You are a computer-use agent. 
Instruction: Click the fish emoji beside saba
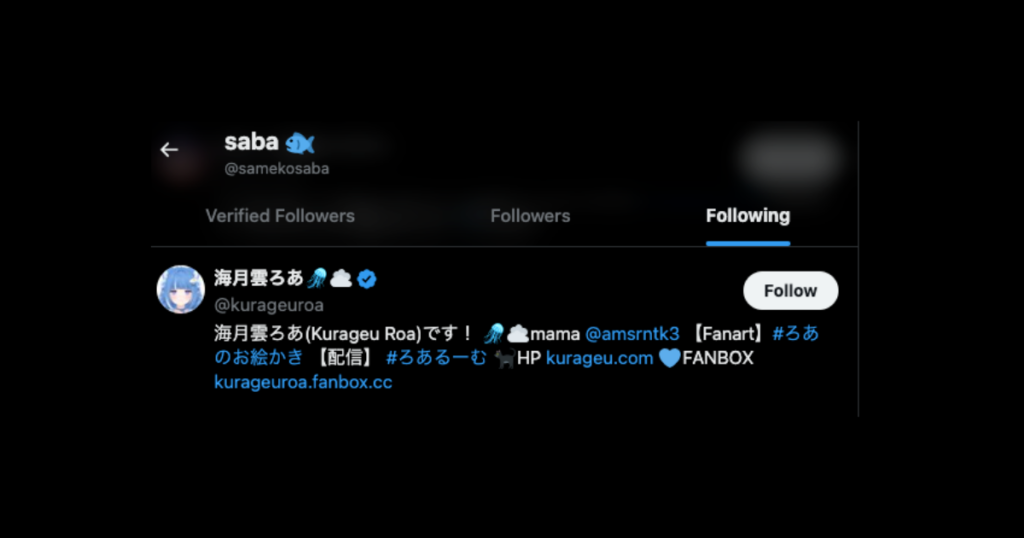(300, 143)
